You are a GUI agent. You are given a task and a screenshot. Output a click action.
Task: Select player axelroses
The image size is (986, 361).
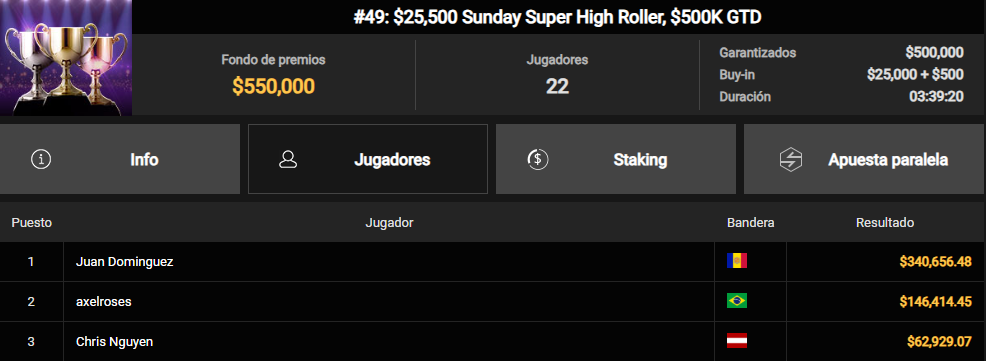(x=104, y=302)
